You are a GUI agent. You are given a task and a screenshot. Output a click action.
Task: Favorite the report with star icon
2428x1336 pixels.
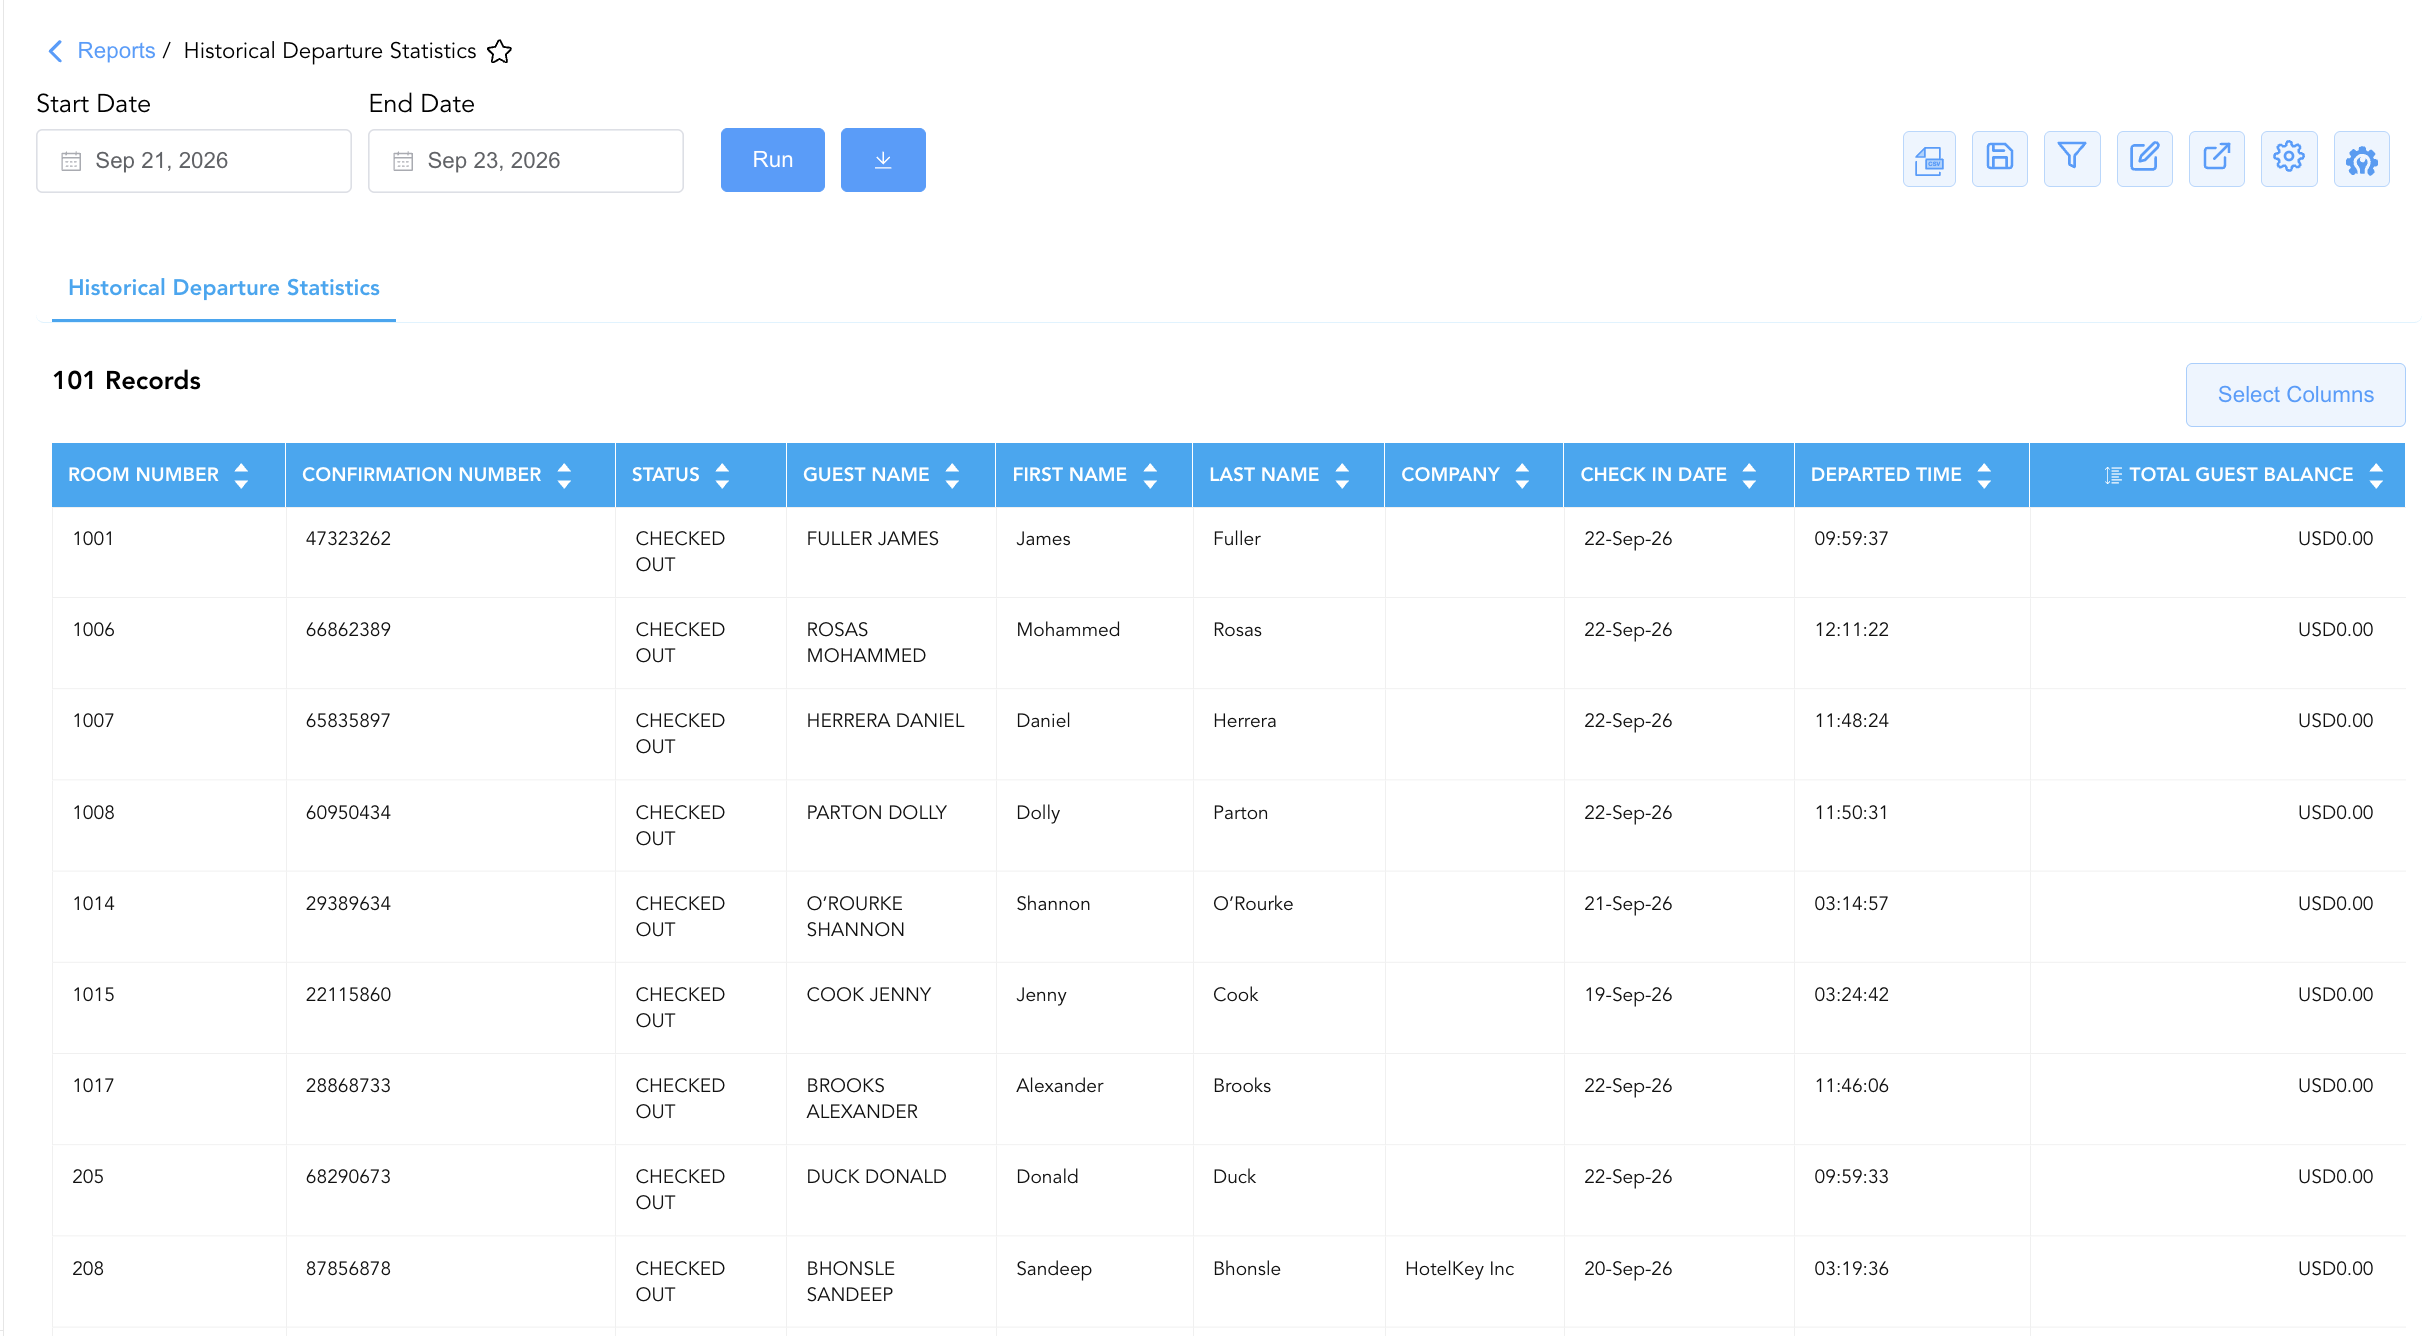point(500,51)
